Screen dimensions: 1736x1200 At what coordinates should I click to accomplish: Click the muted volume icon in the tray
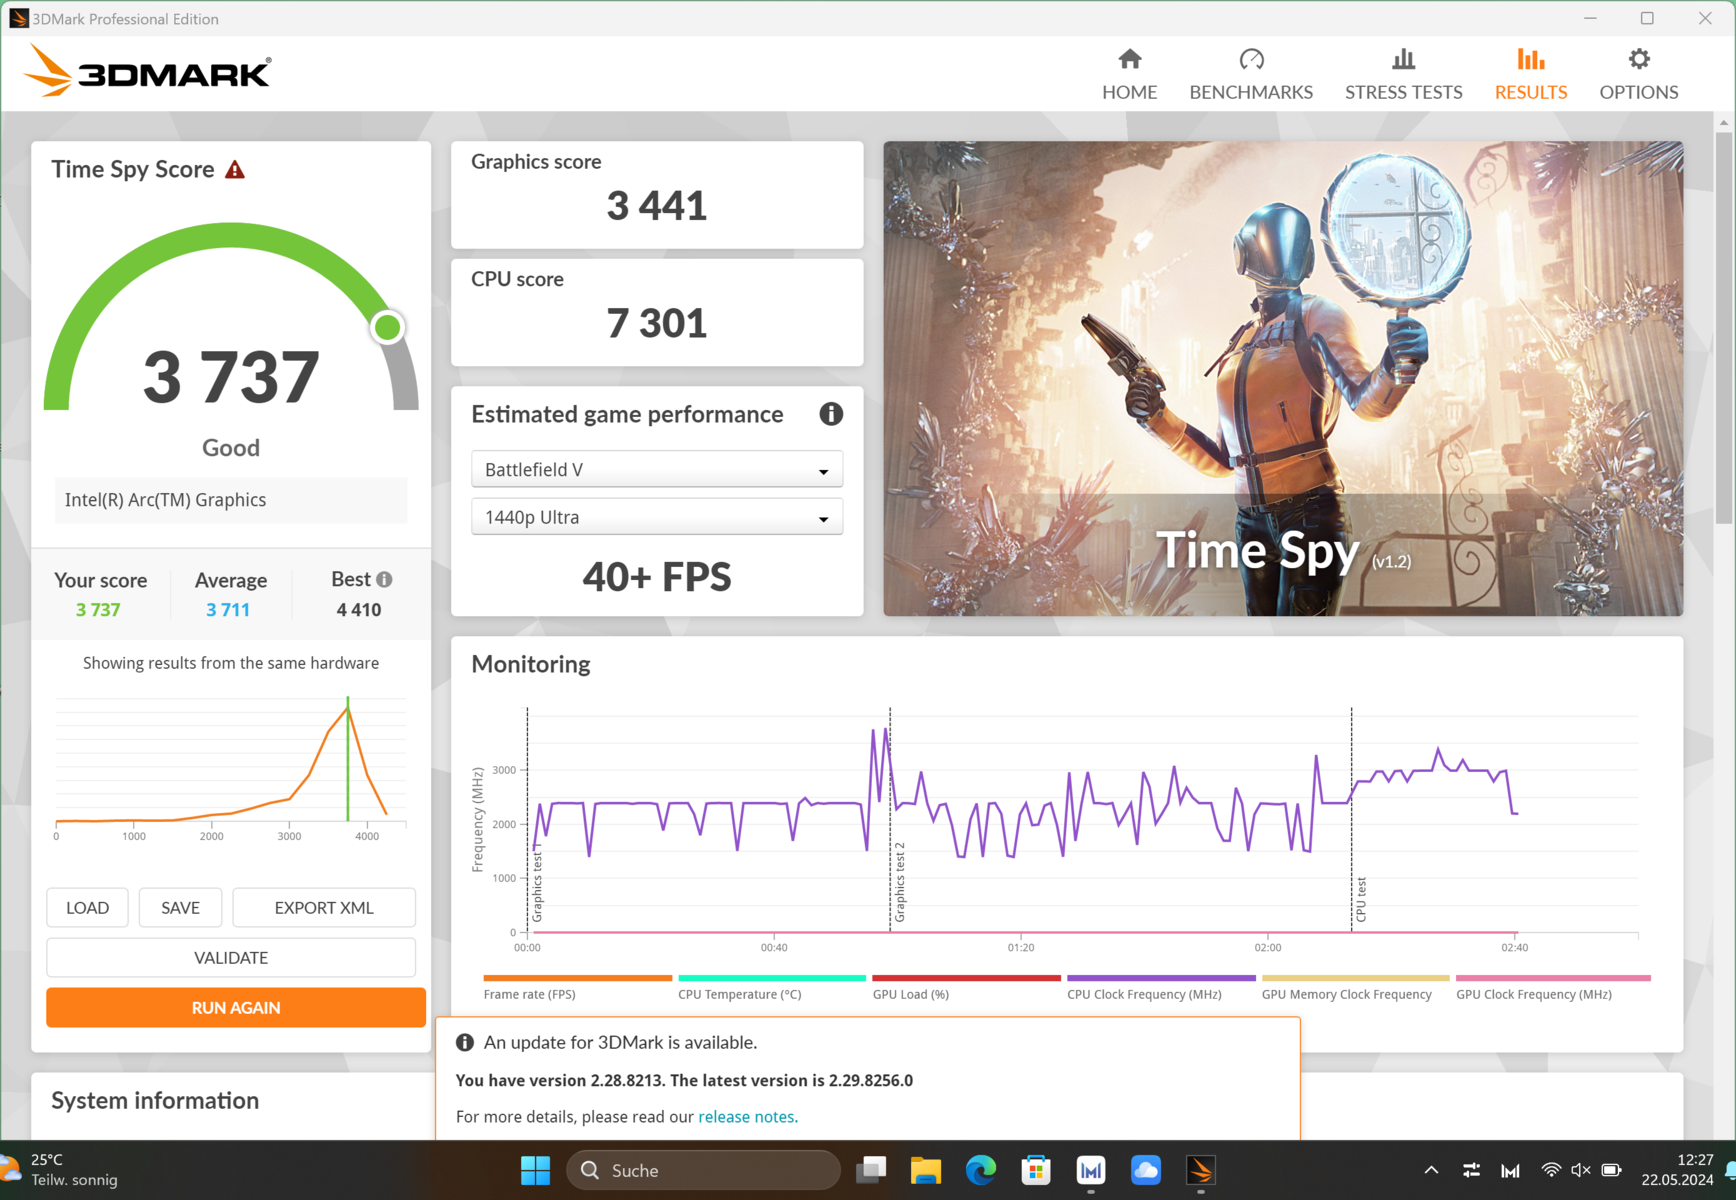click(x=1581, y=1170)
